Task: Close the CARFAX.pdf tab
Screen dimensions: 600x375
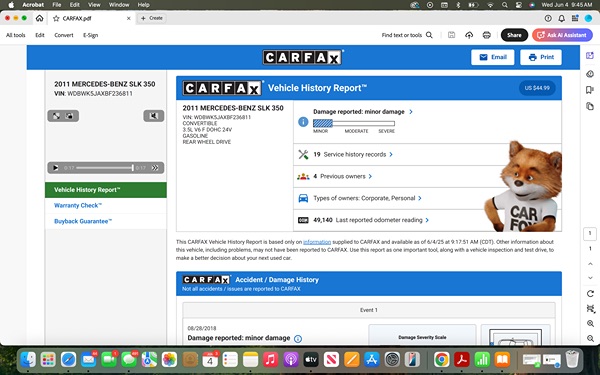Action: coord(129,18)
